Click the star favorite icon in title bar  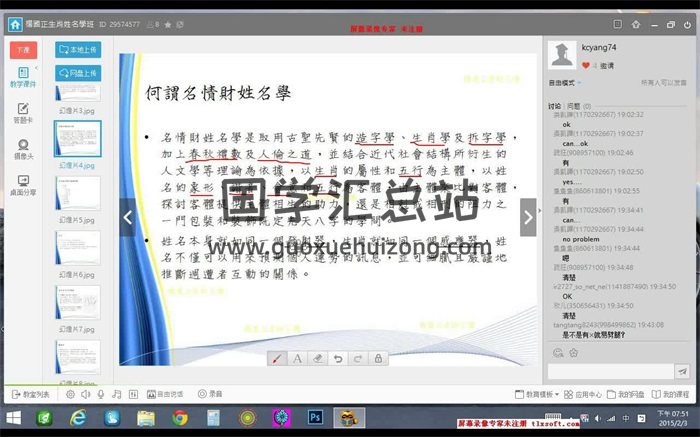click(168, 25)
